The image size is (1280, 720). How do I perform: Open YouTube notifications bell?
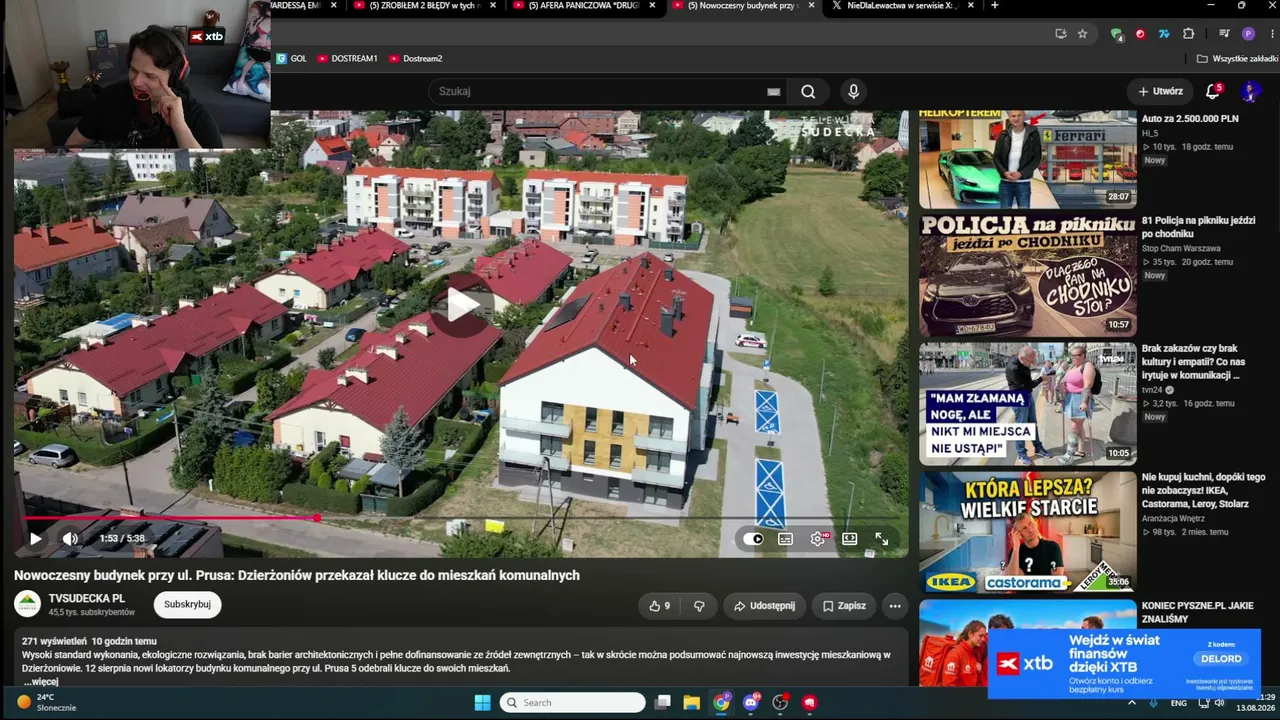point(1213,91)
